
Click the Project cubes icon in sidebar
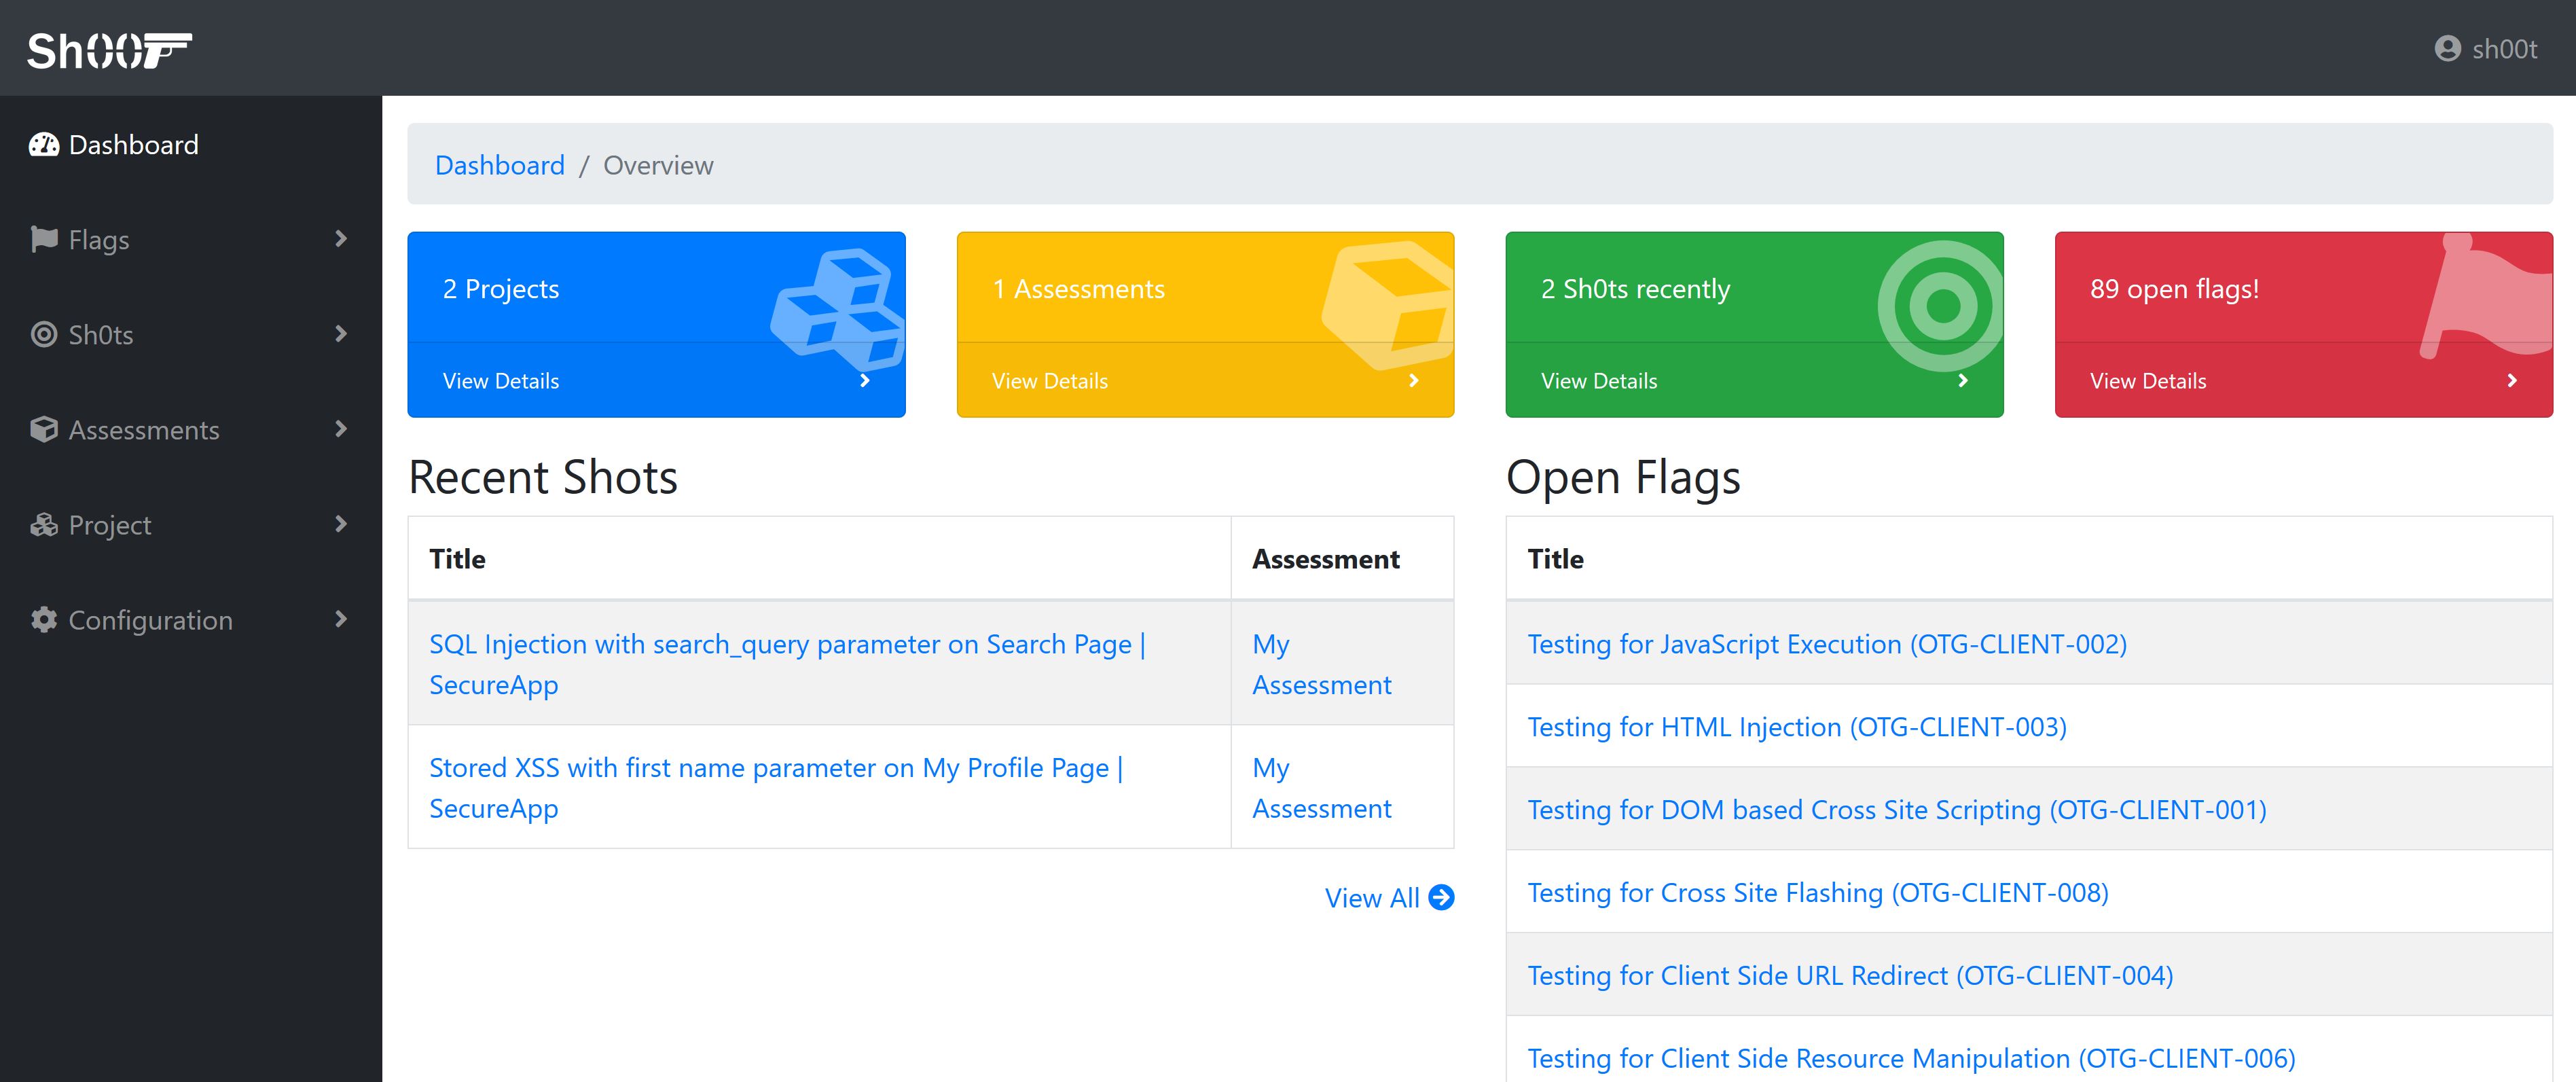pyautogui.click(x=44, y=525)
